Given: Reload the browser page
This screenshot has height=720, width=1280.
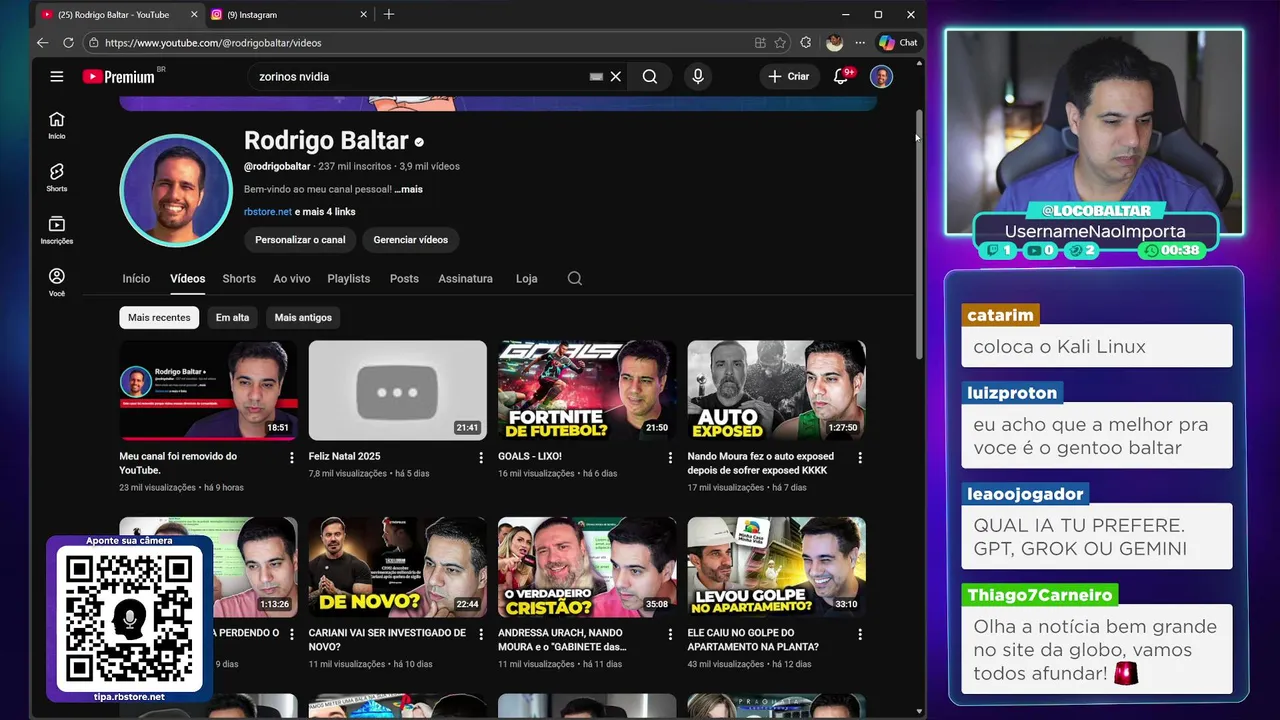Looking at the screenshot, I should coord(68,42).
